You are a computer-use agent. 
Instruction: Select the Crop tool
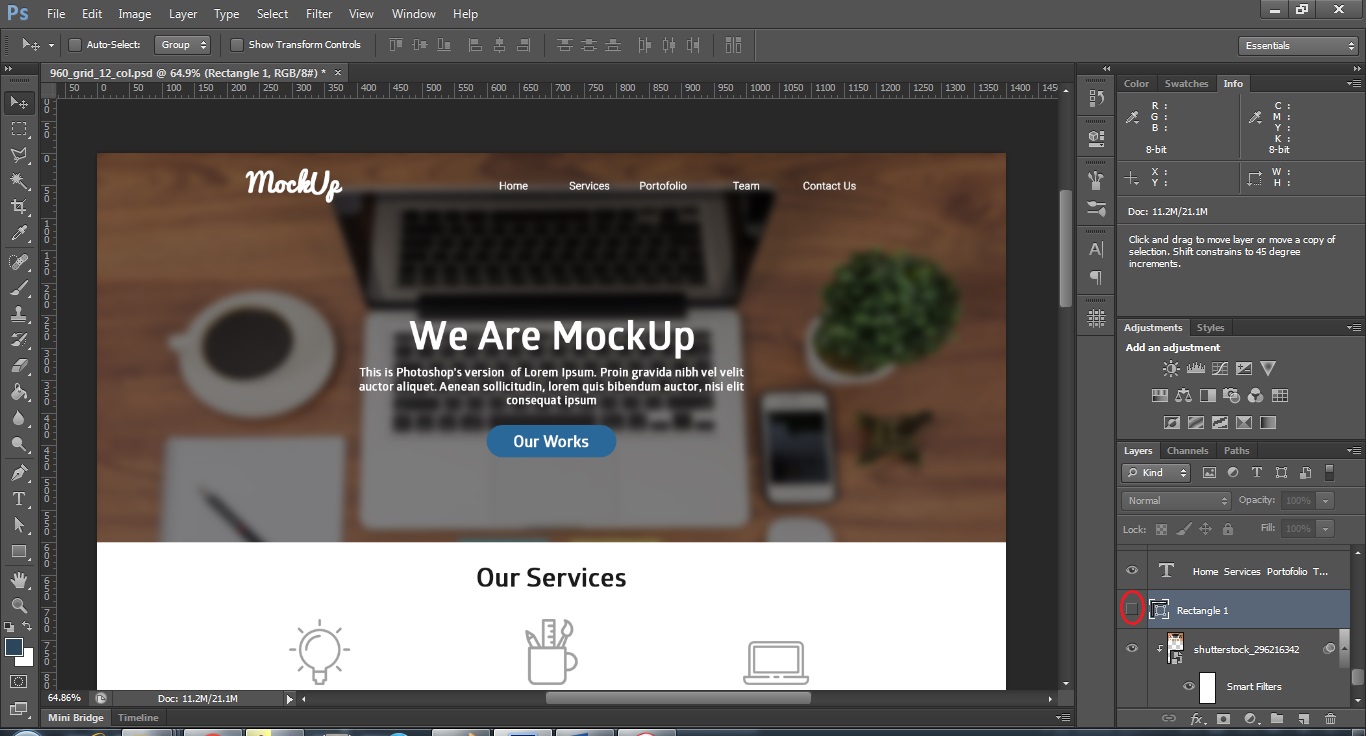(19, 207)
